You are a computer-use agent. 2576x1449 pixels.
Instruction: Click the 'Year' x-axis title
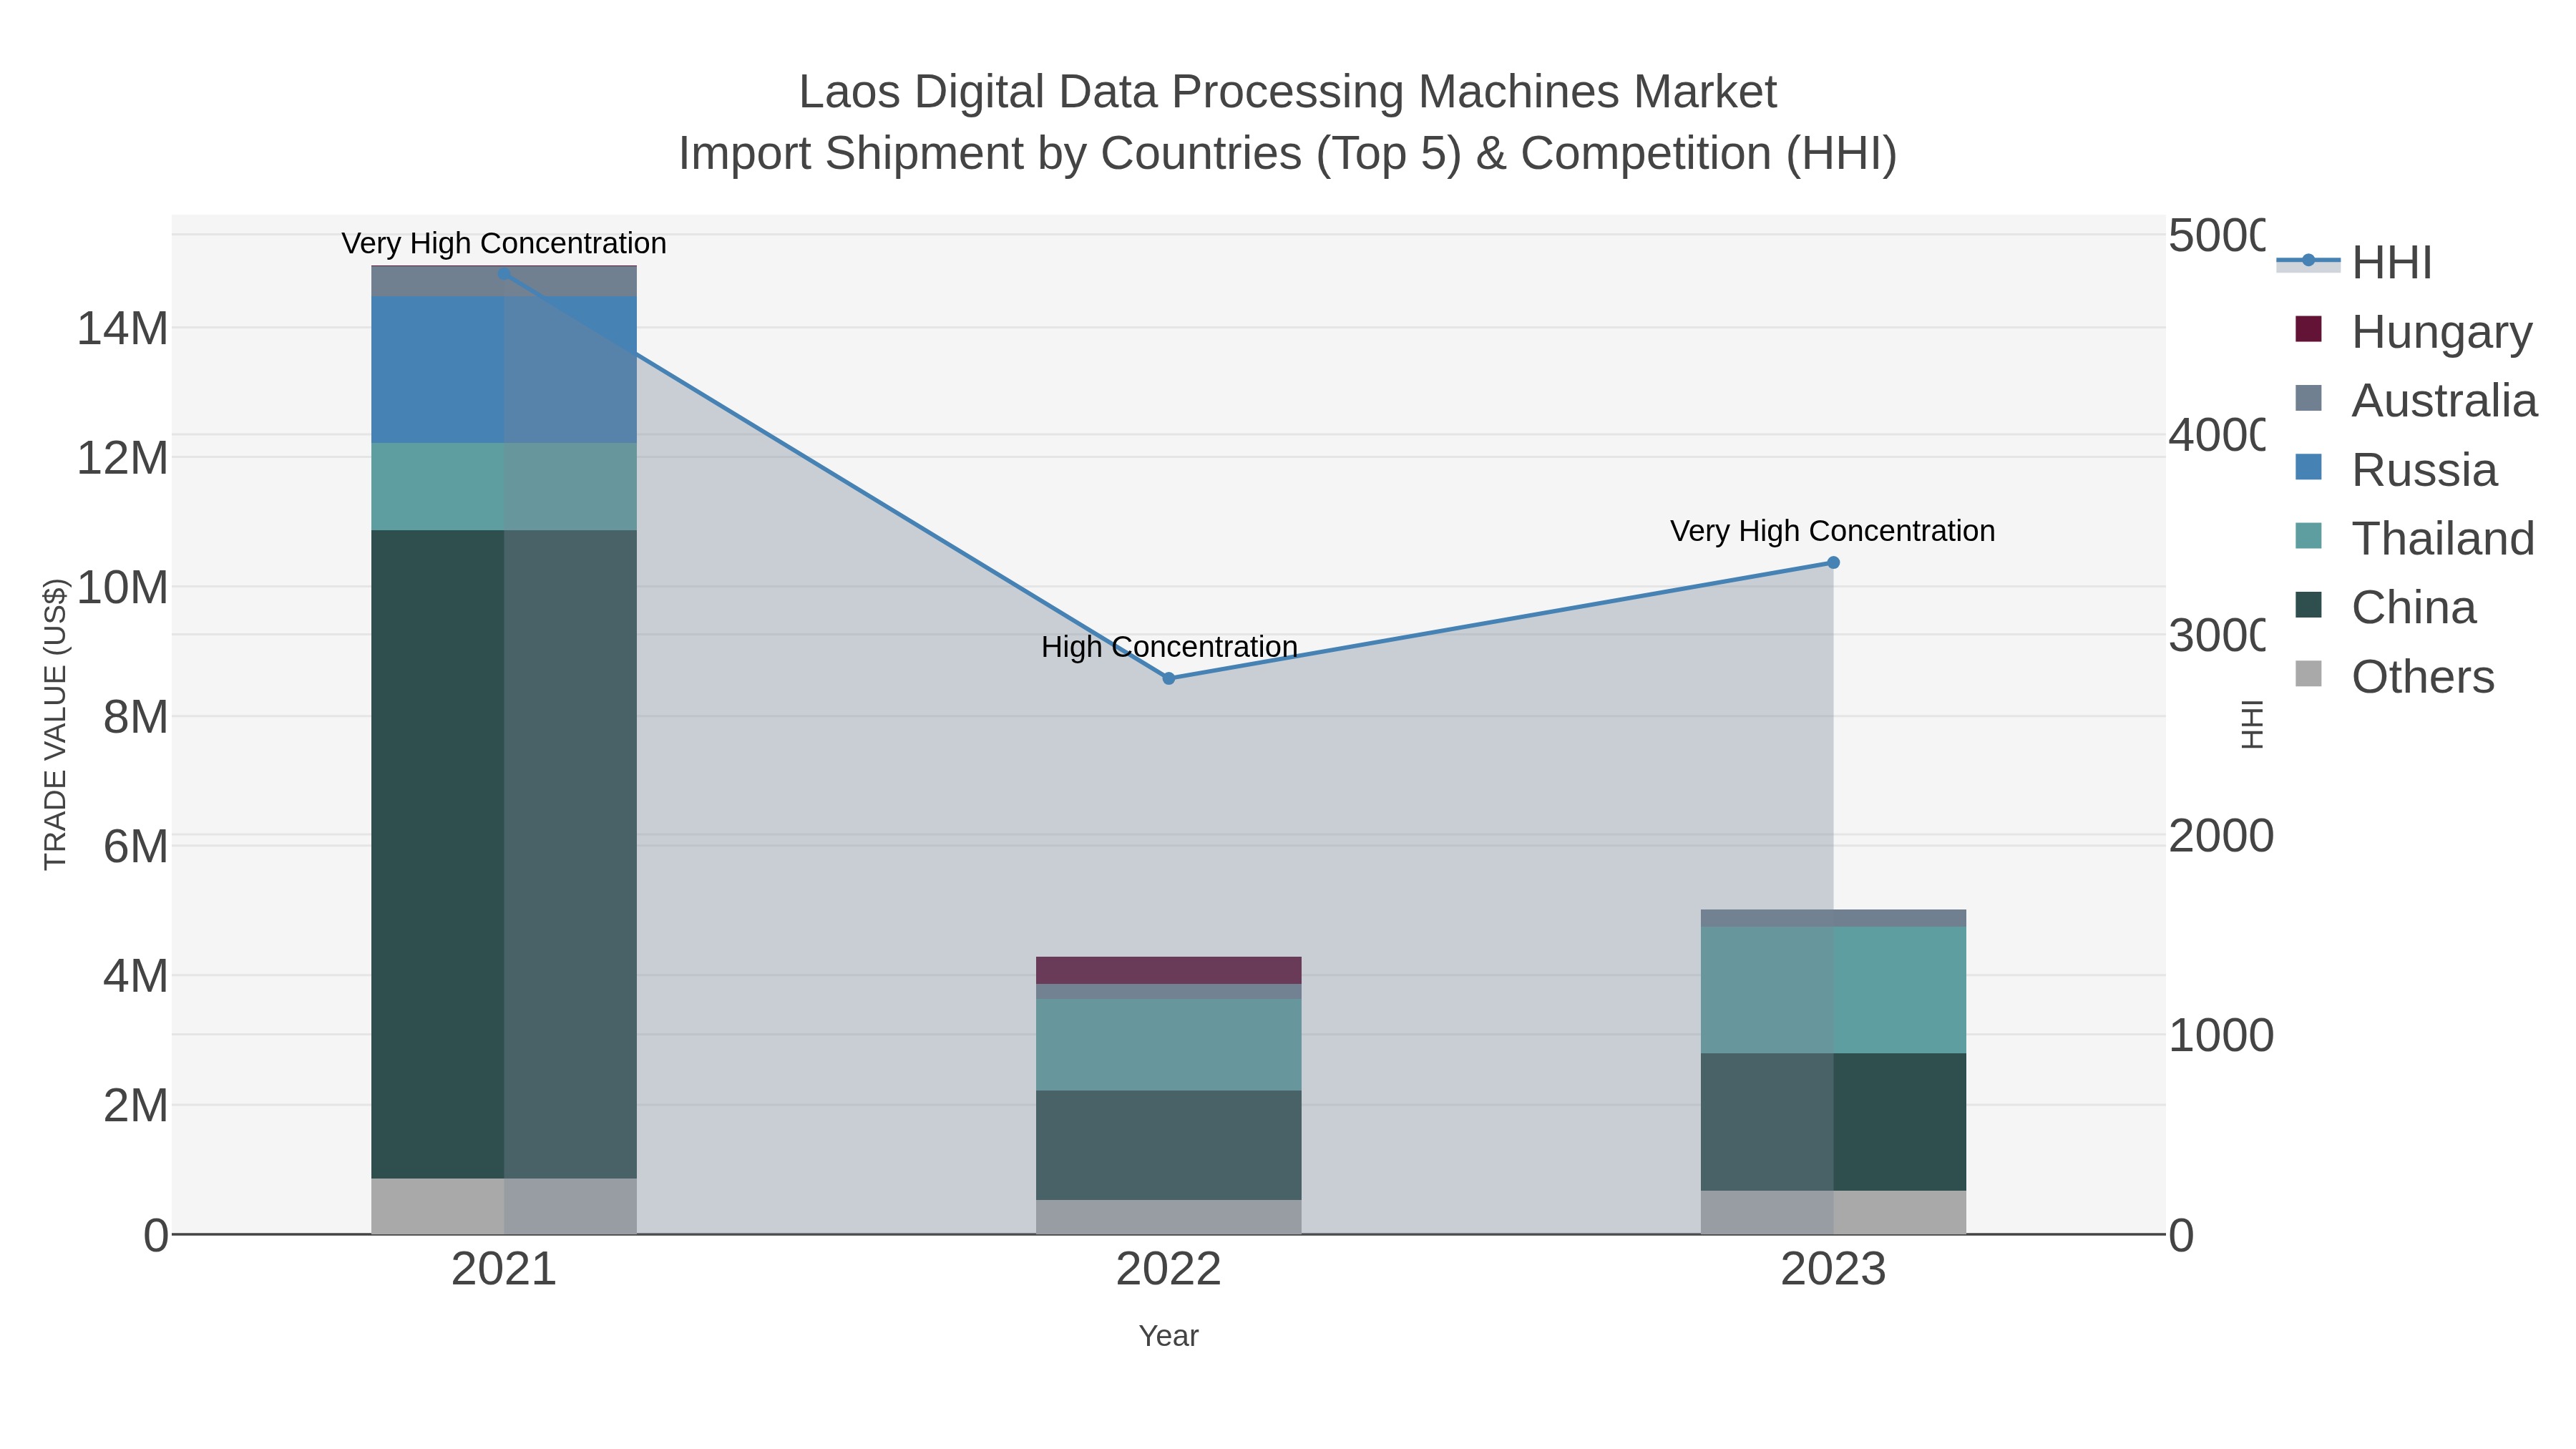[x=1169, y=1336]
